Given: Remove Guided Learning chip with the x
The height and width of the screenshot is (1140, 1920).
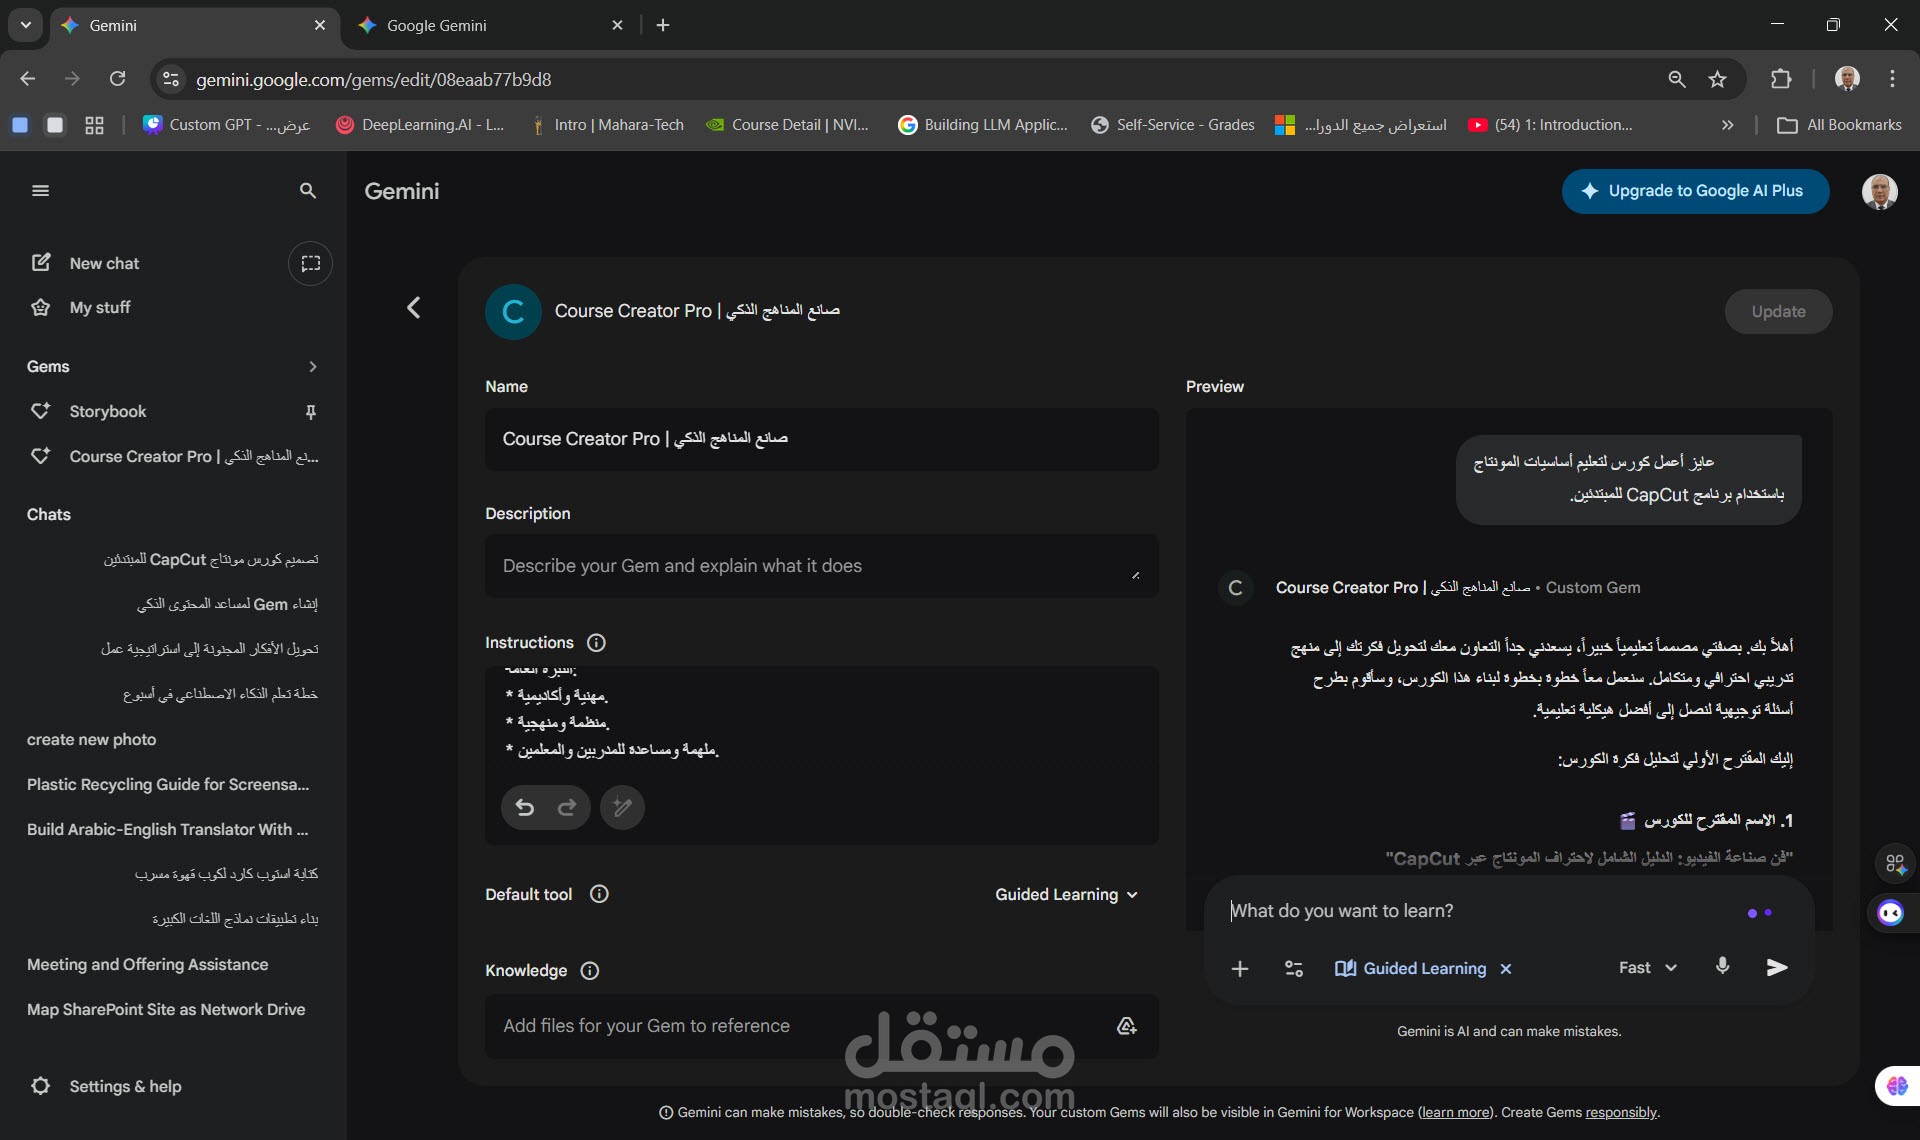Looking at the screenshot, I should click(1506, 969).
